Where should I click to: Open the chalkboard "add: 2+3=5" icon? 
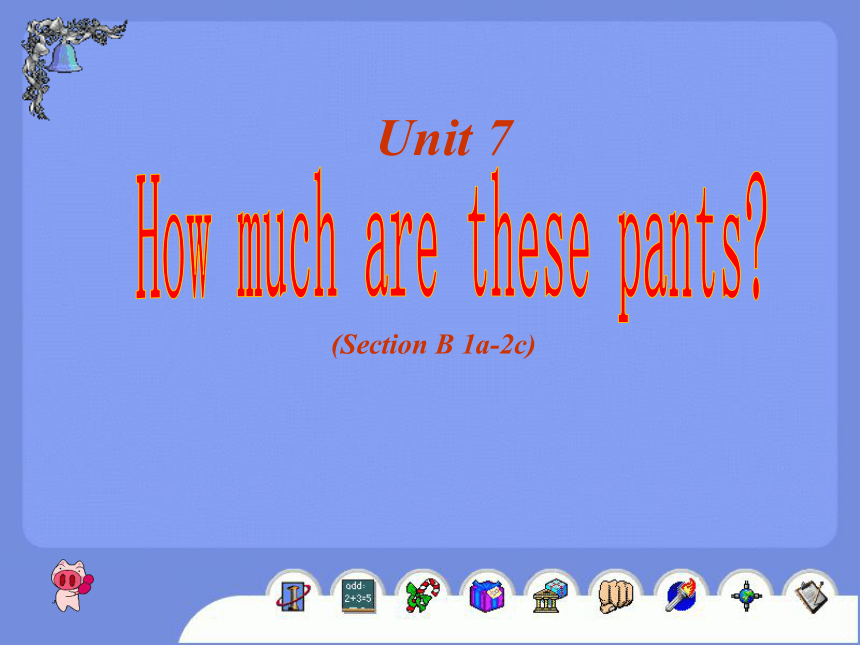[x=358, y=596]
